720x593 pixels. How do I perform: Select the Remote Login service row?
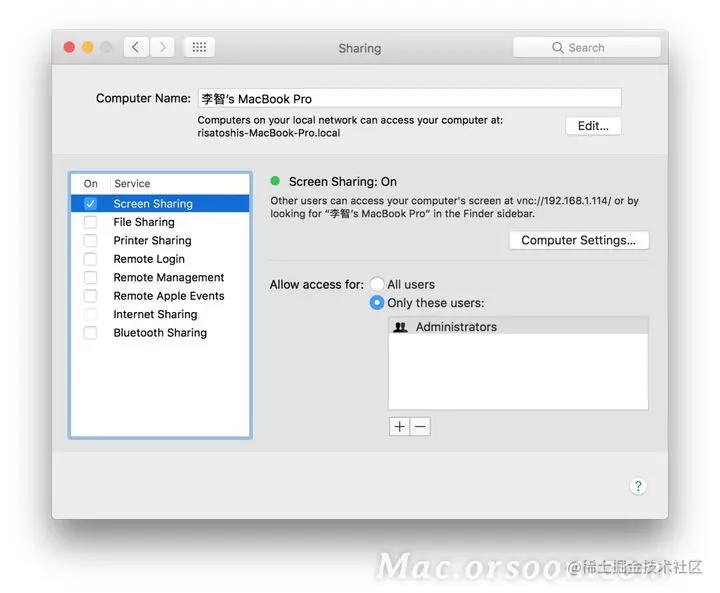[160, 259]
